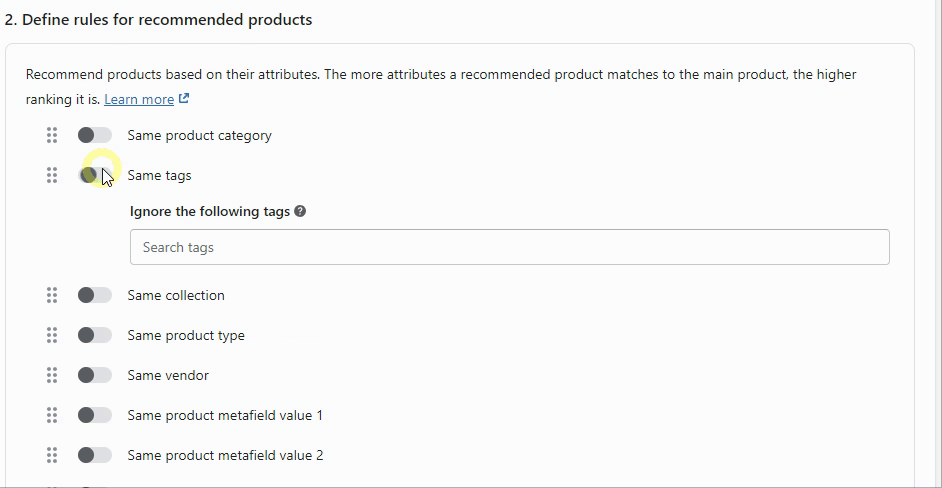This screenshot has height=488, width=942.
Task: Switch on the Same vendor toggle
Action: pyautogui.click(x=95, y=375)
